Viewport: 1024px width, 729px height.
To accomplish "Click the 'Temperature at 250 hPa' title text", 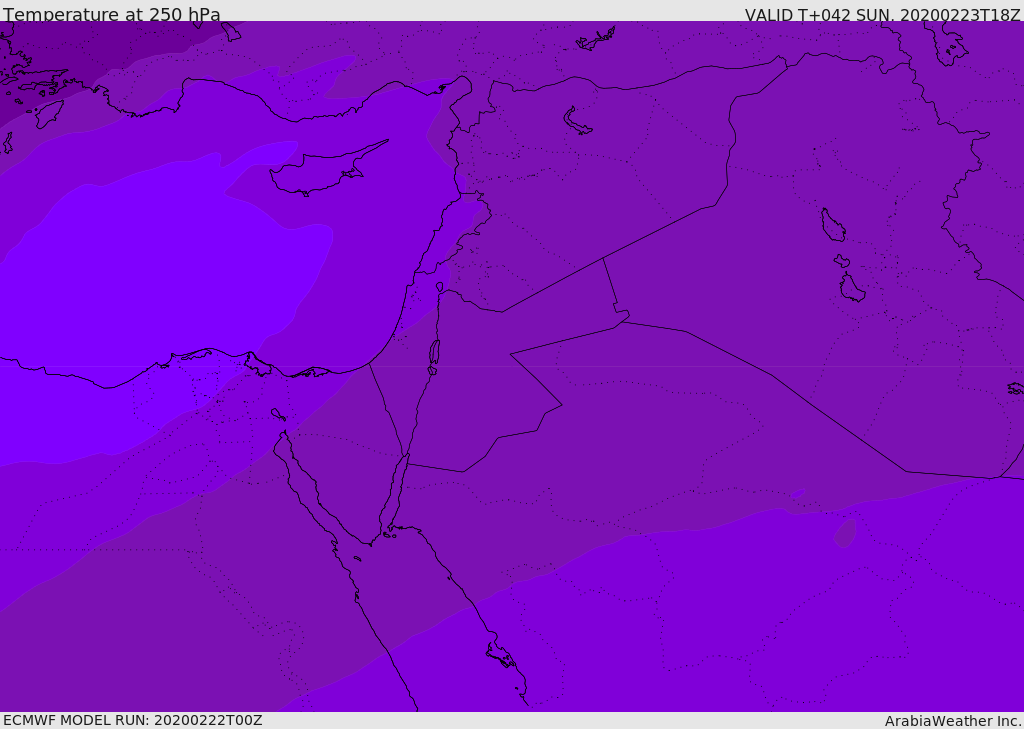I will 112,14.
